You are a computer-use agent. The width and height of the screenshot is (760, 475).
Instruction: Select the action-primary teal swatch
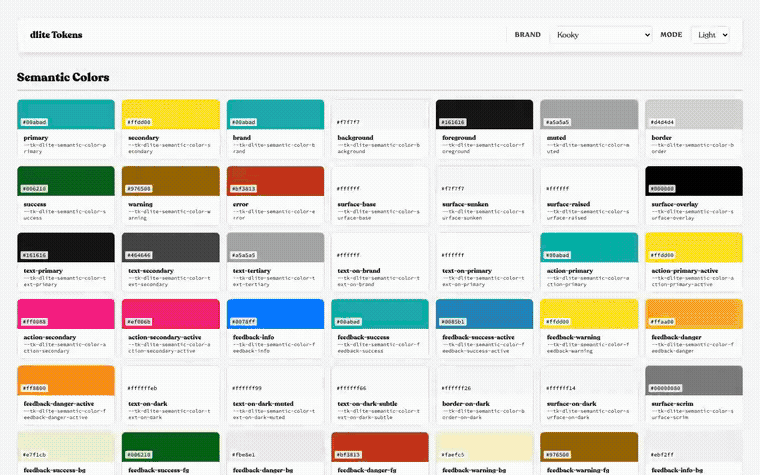[589, 247]
